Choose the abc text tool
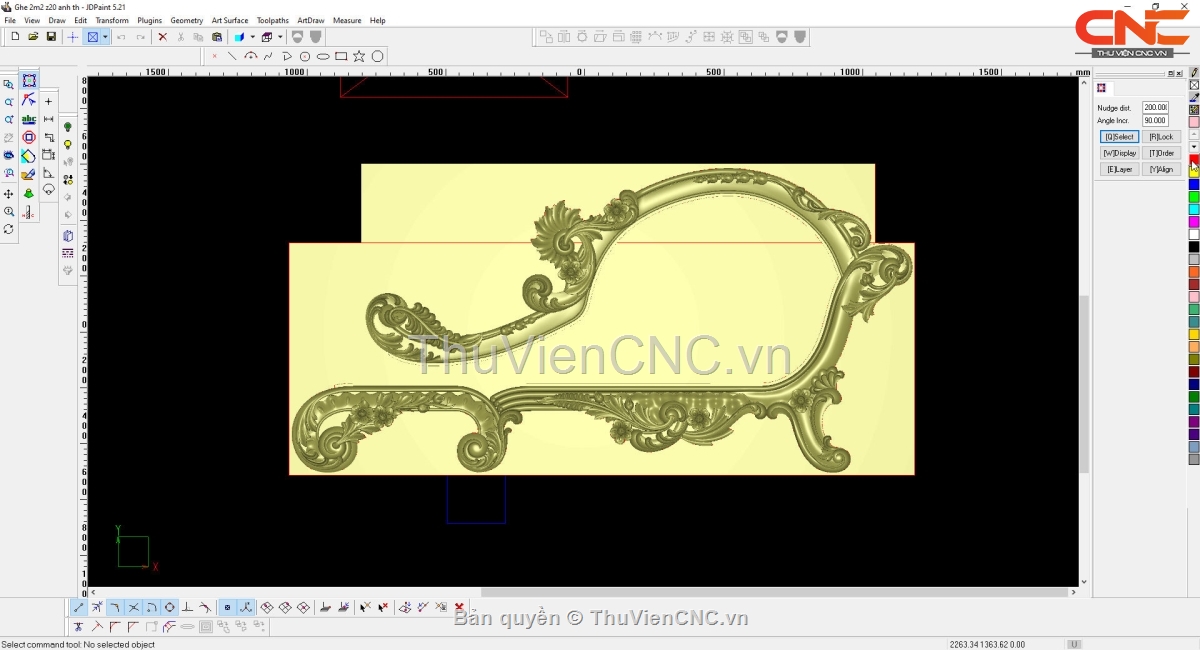 (29, 120)
